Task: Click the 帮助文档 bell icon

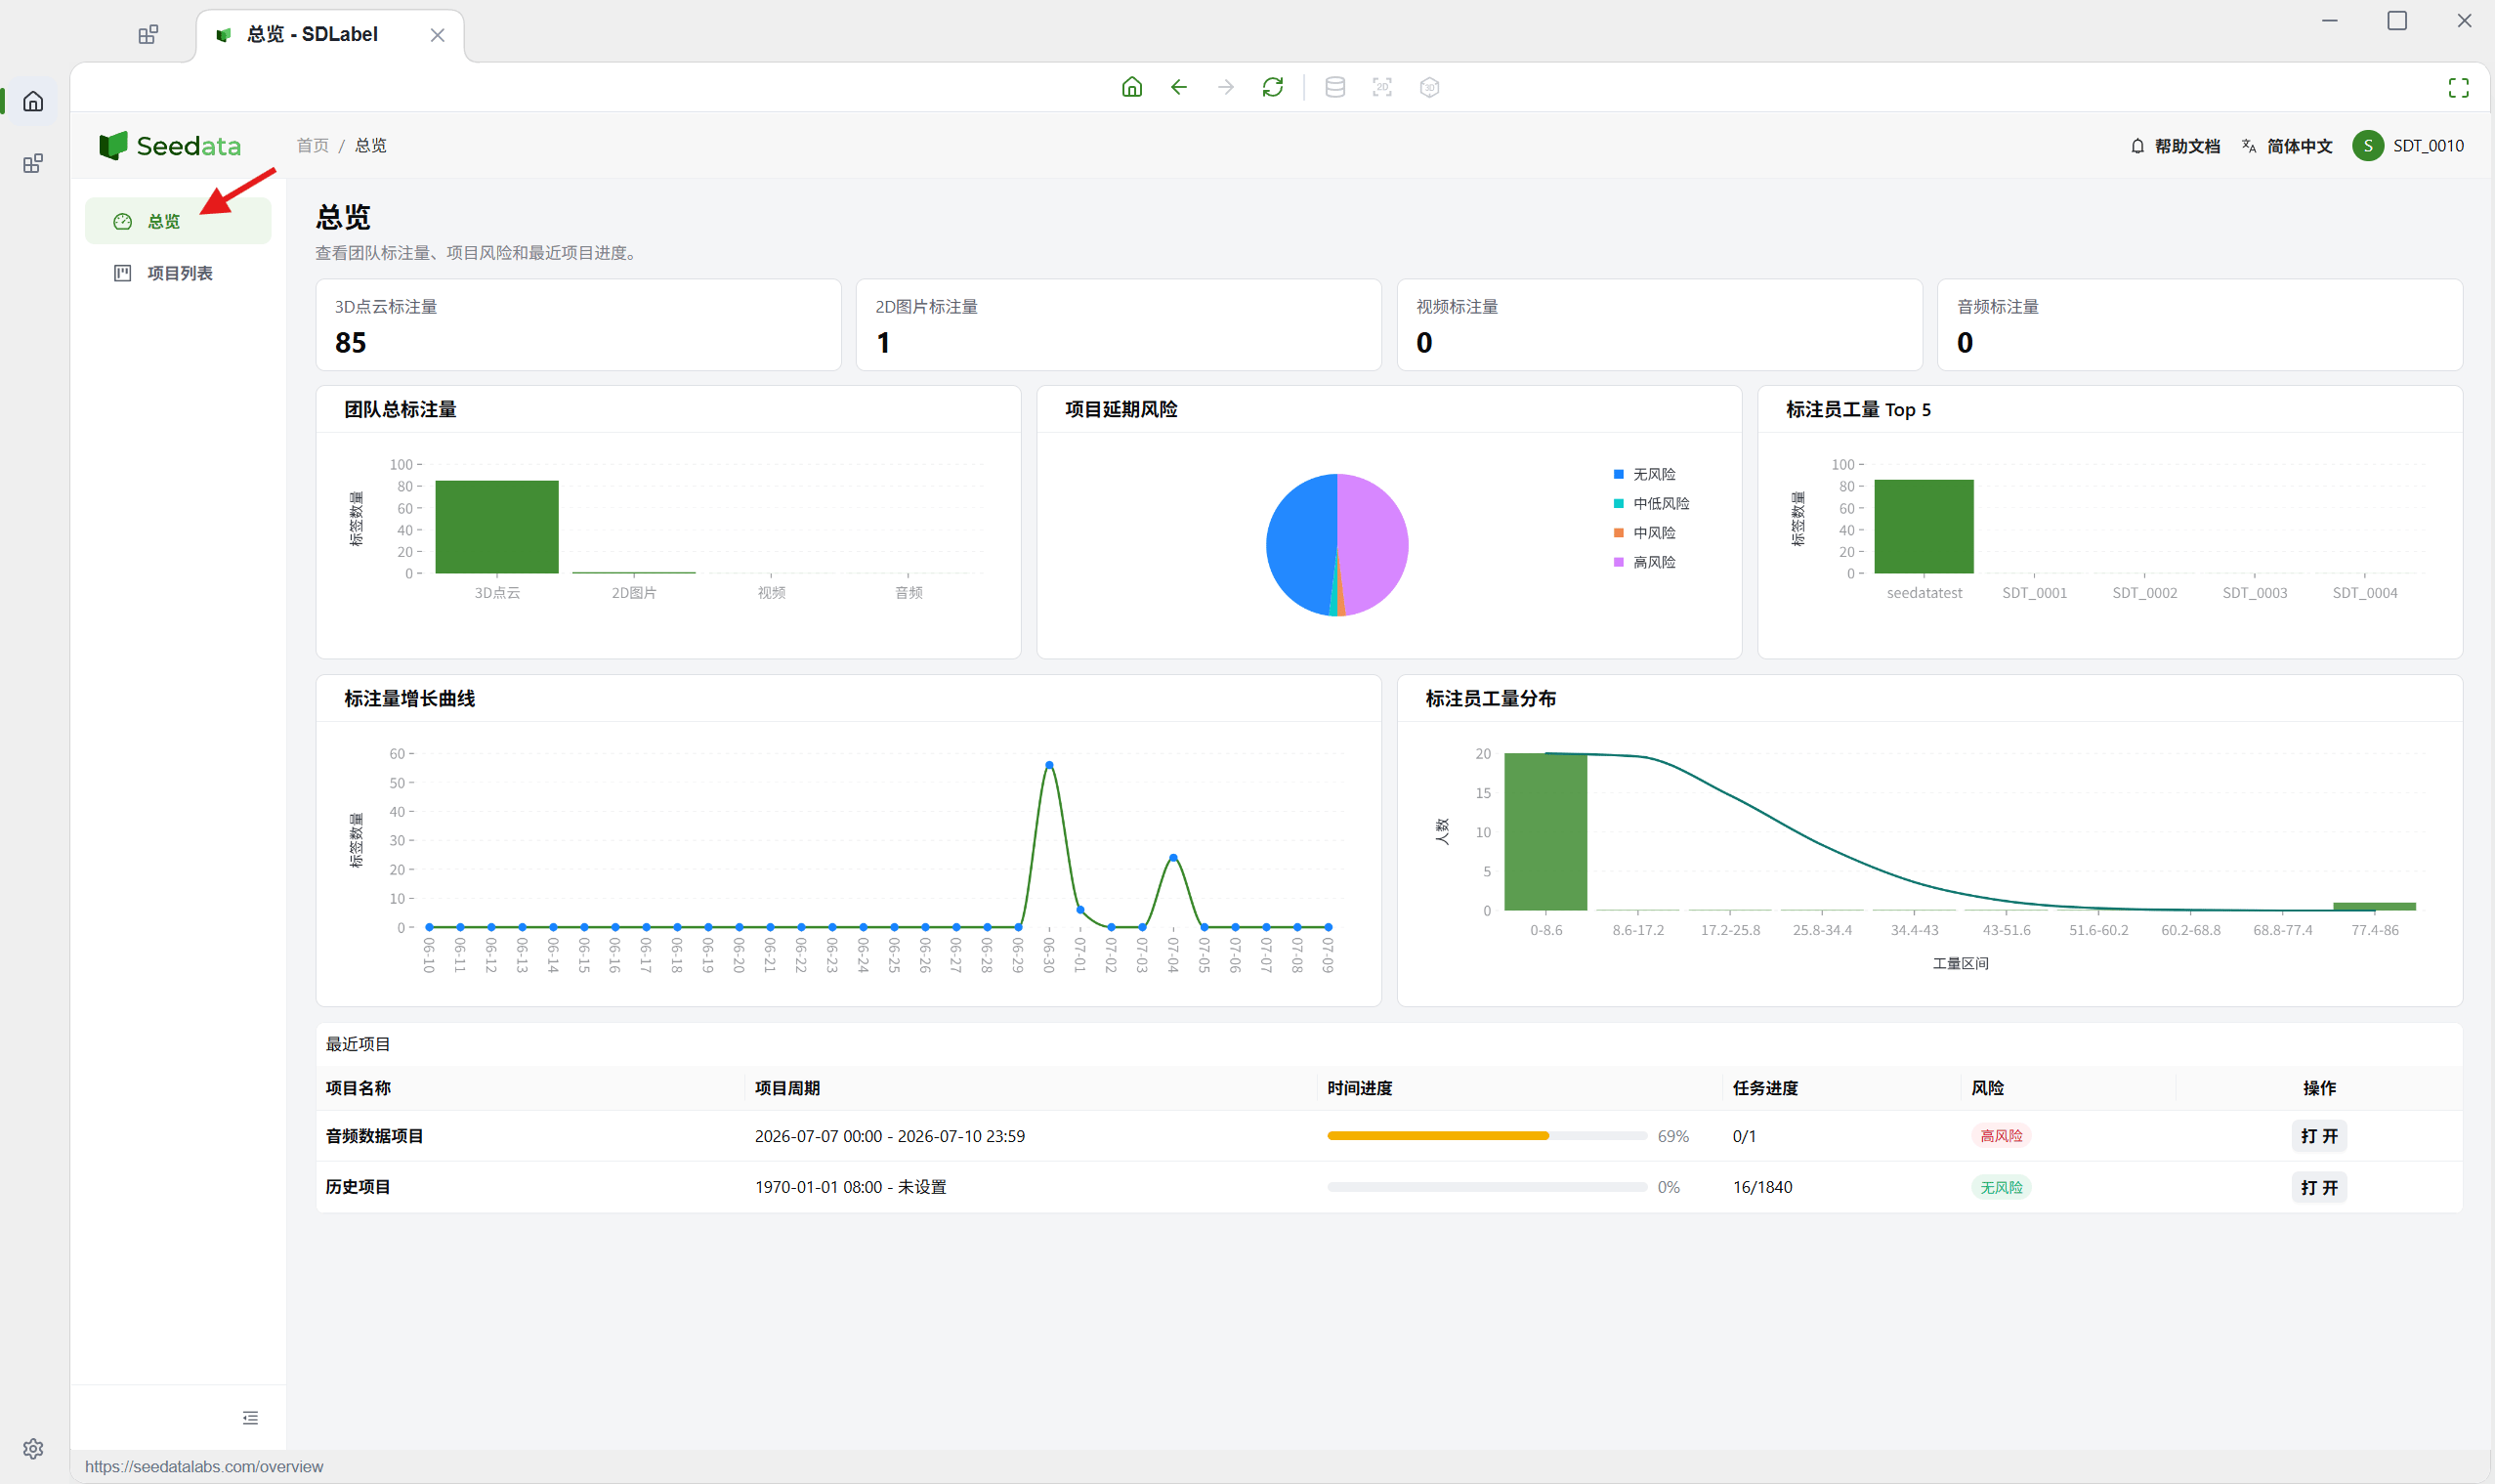Action: pyautogui.click(x=2137, y=146)
